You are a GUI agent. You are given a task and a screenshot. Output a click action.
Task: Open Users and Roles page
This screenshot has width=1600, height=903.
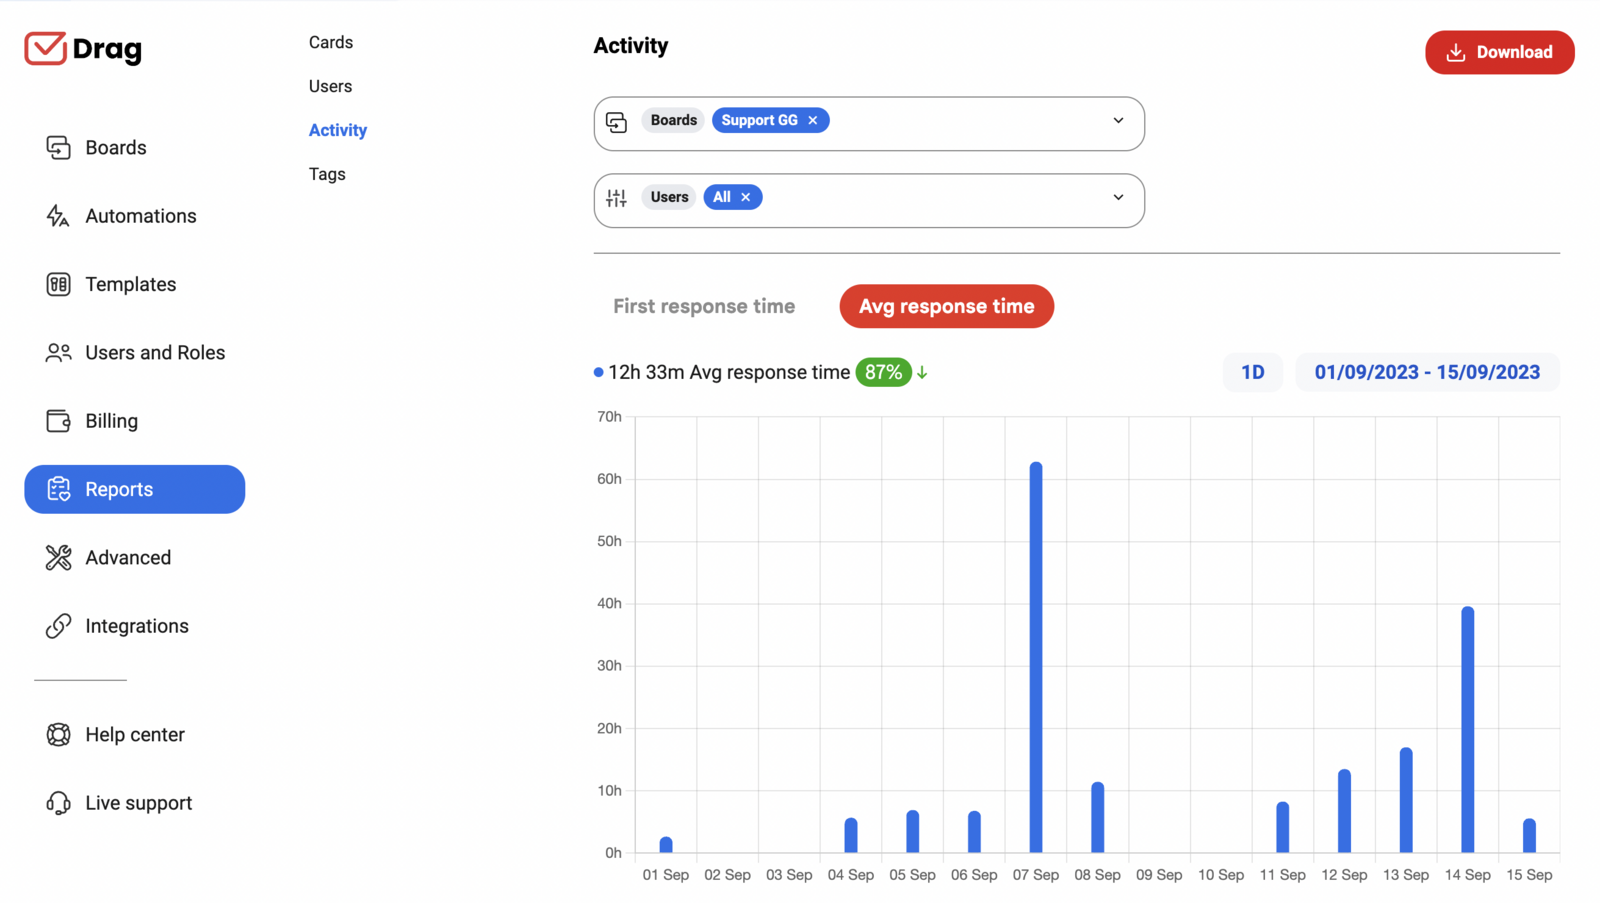click(x=135, y=353)
